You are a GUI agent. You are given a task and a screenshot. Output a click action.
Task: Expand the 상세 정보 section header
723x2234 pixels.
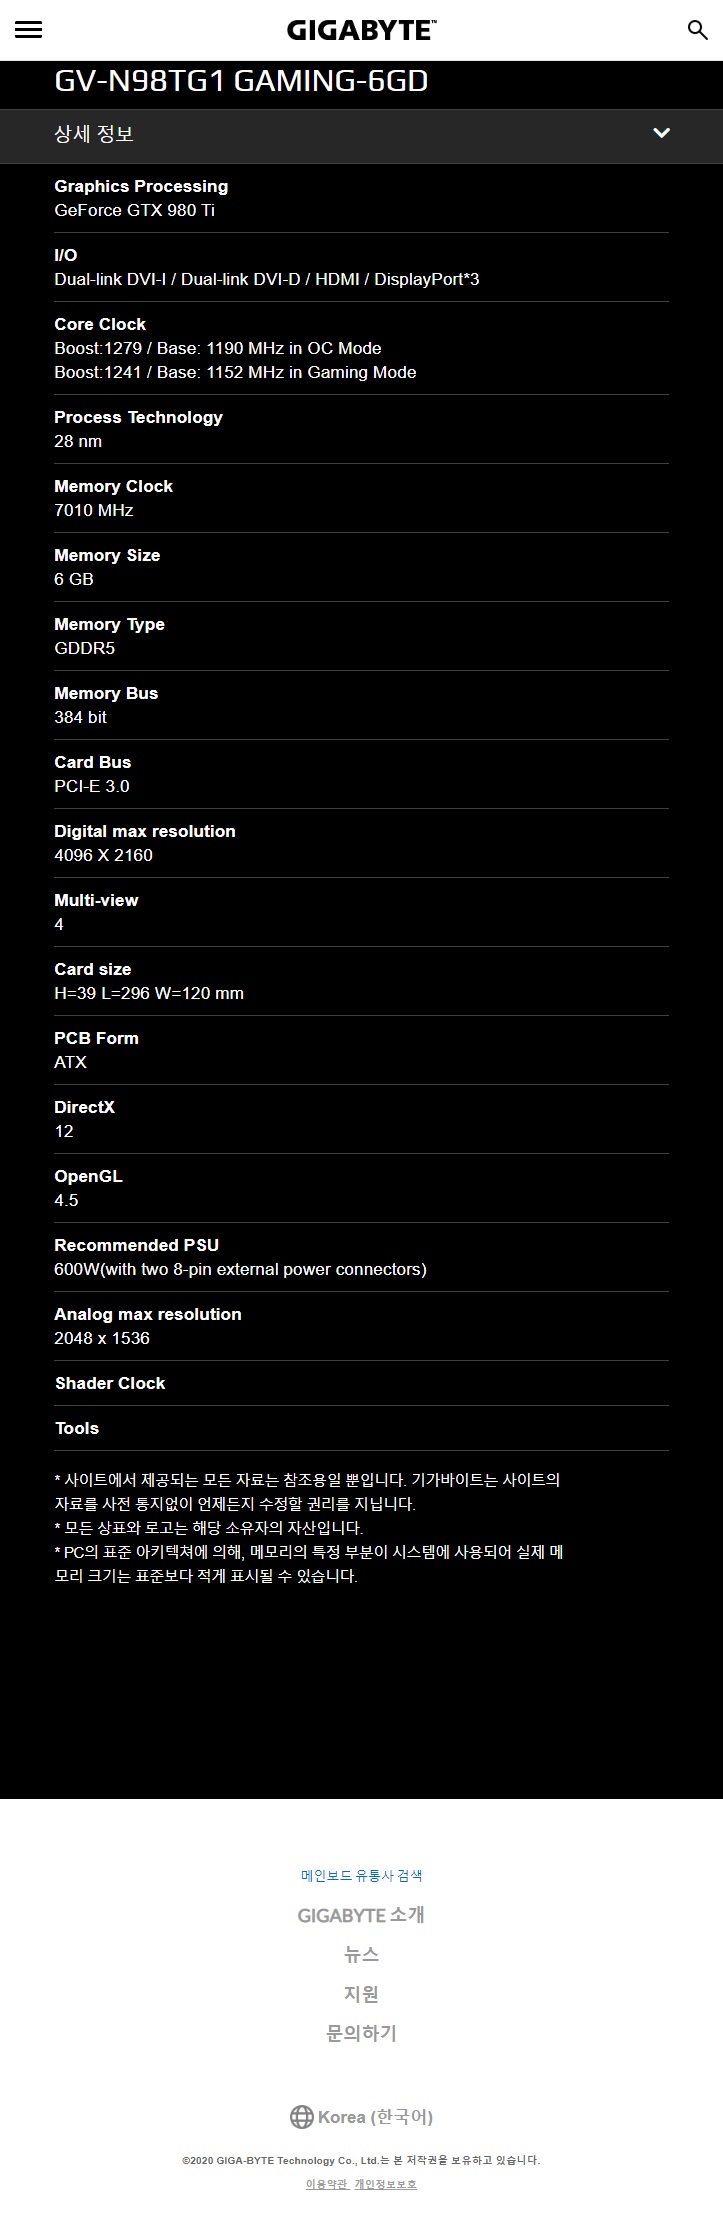click(361, 134)
